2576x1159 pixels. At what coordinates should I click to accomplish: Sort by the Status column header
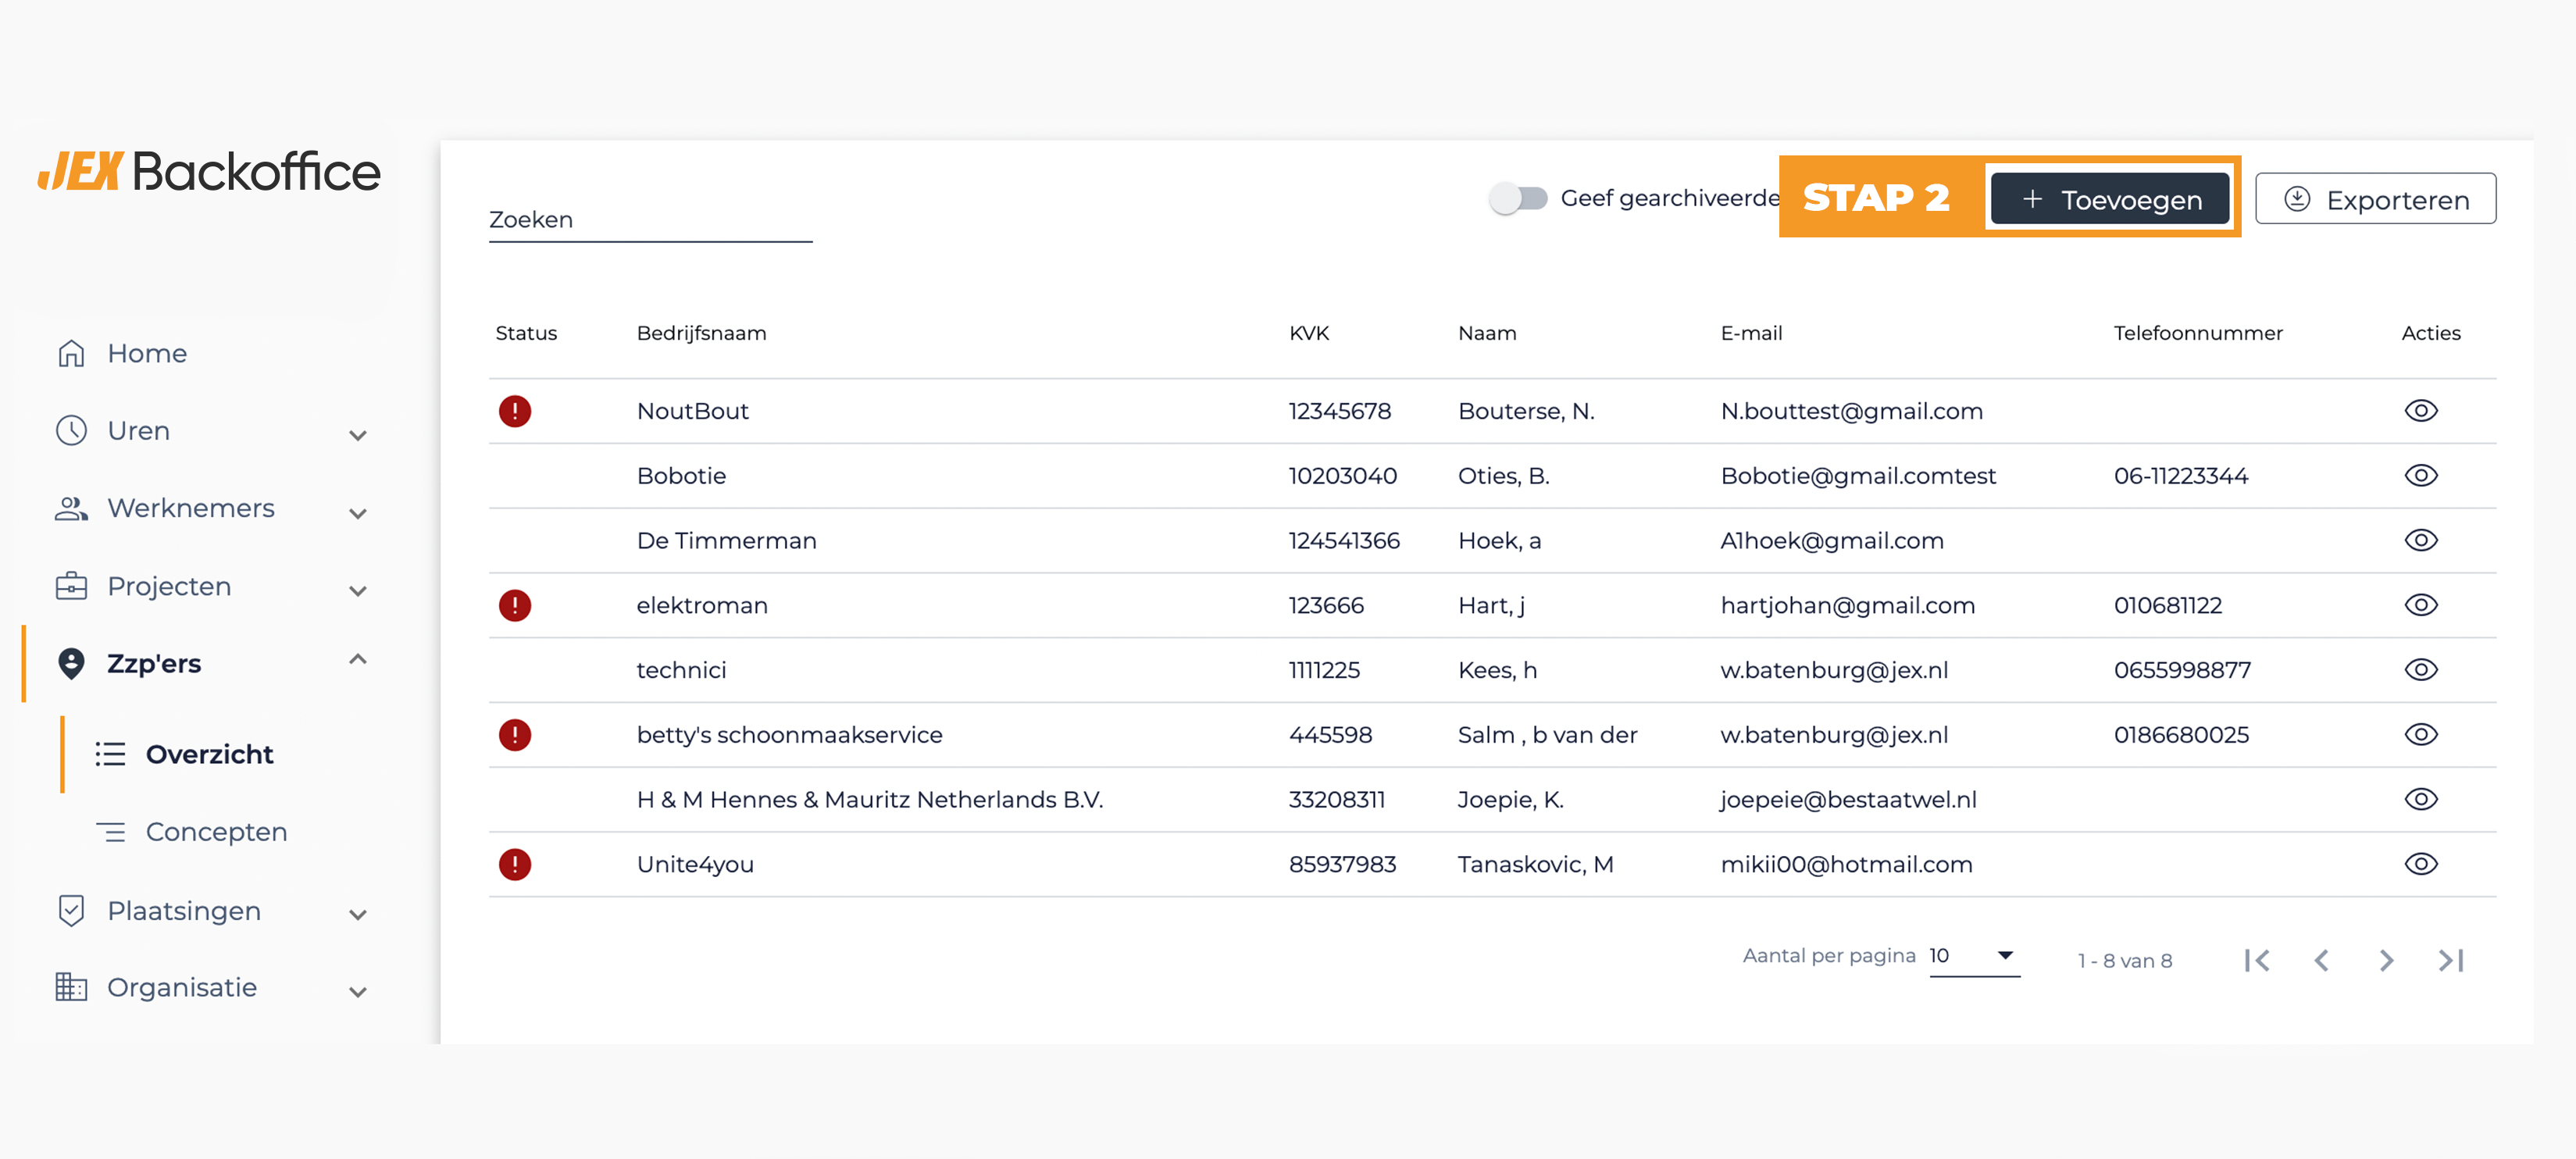526,333
